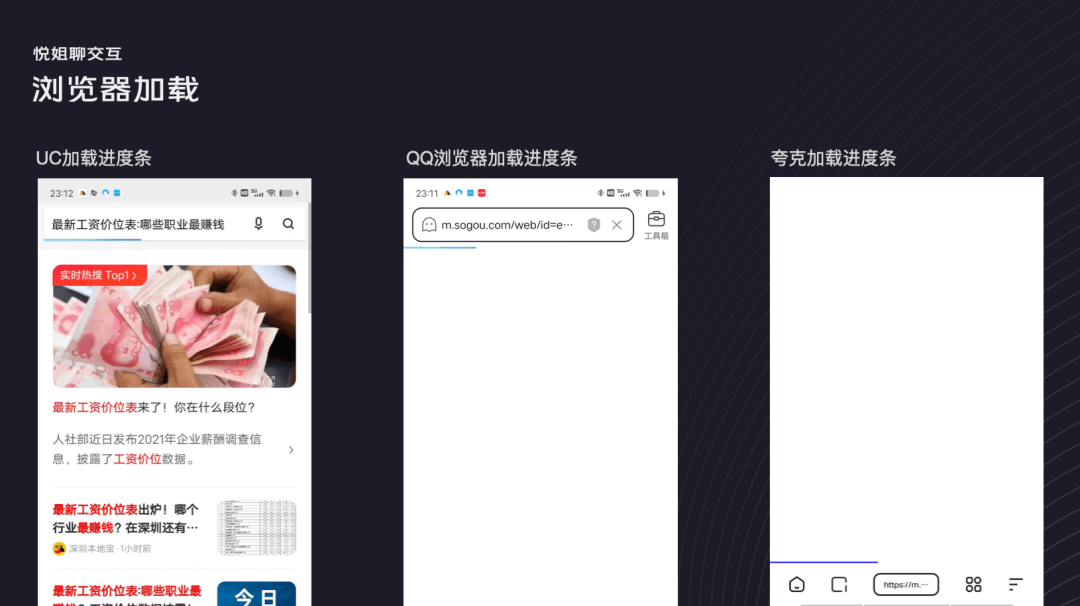Click the UC page scrollbar

[x=309, y=258]
